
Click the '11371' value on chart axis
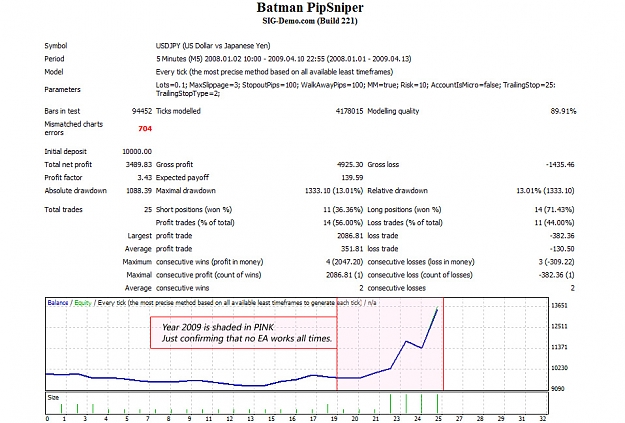(x=559, y=347)
